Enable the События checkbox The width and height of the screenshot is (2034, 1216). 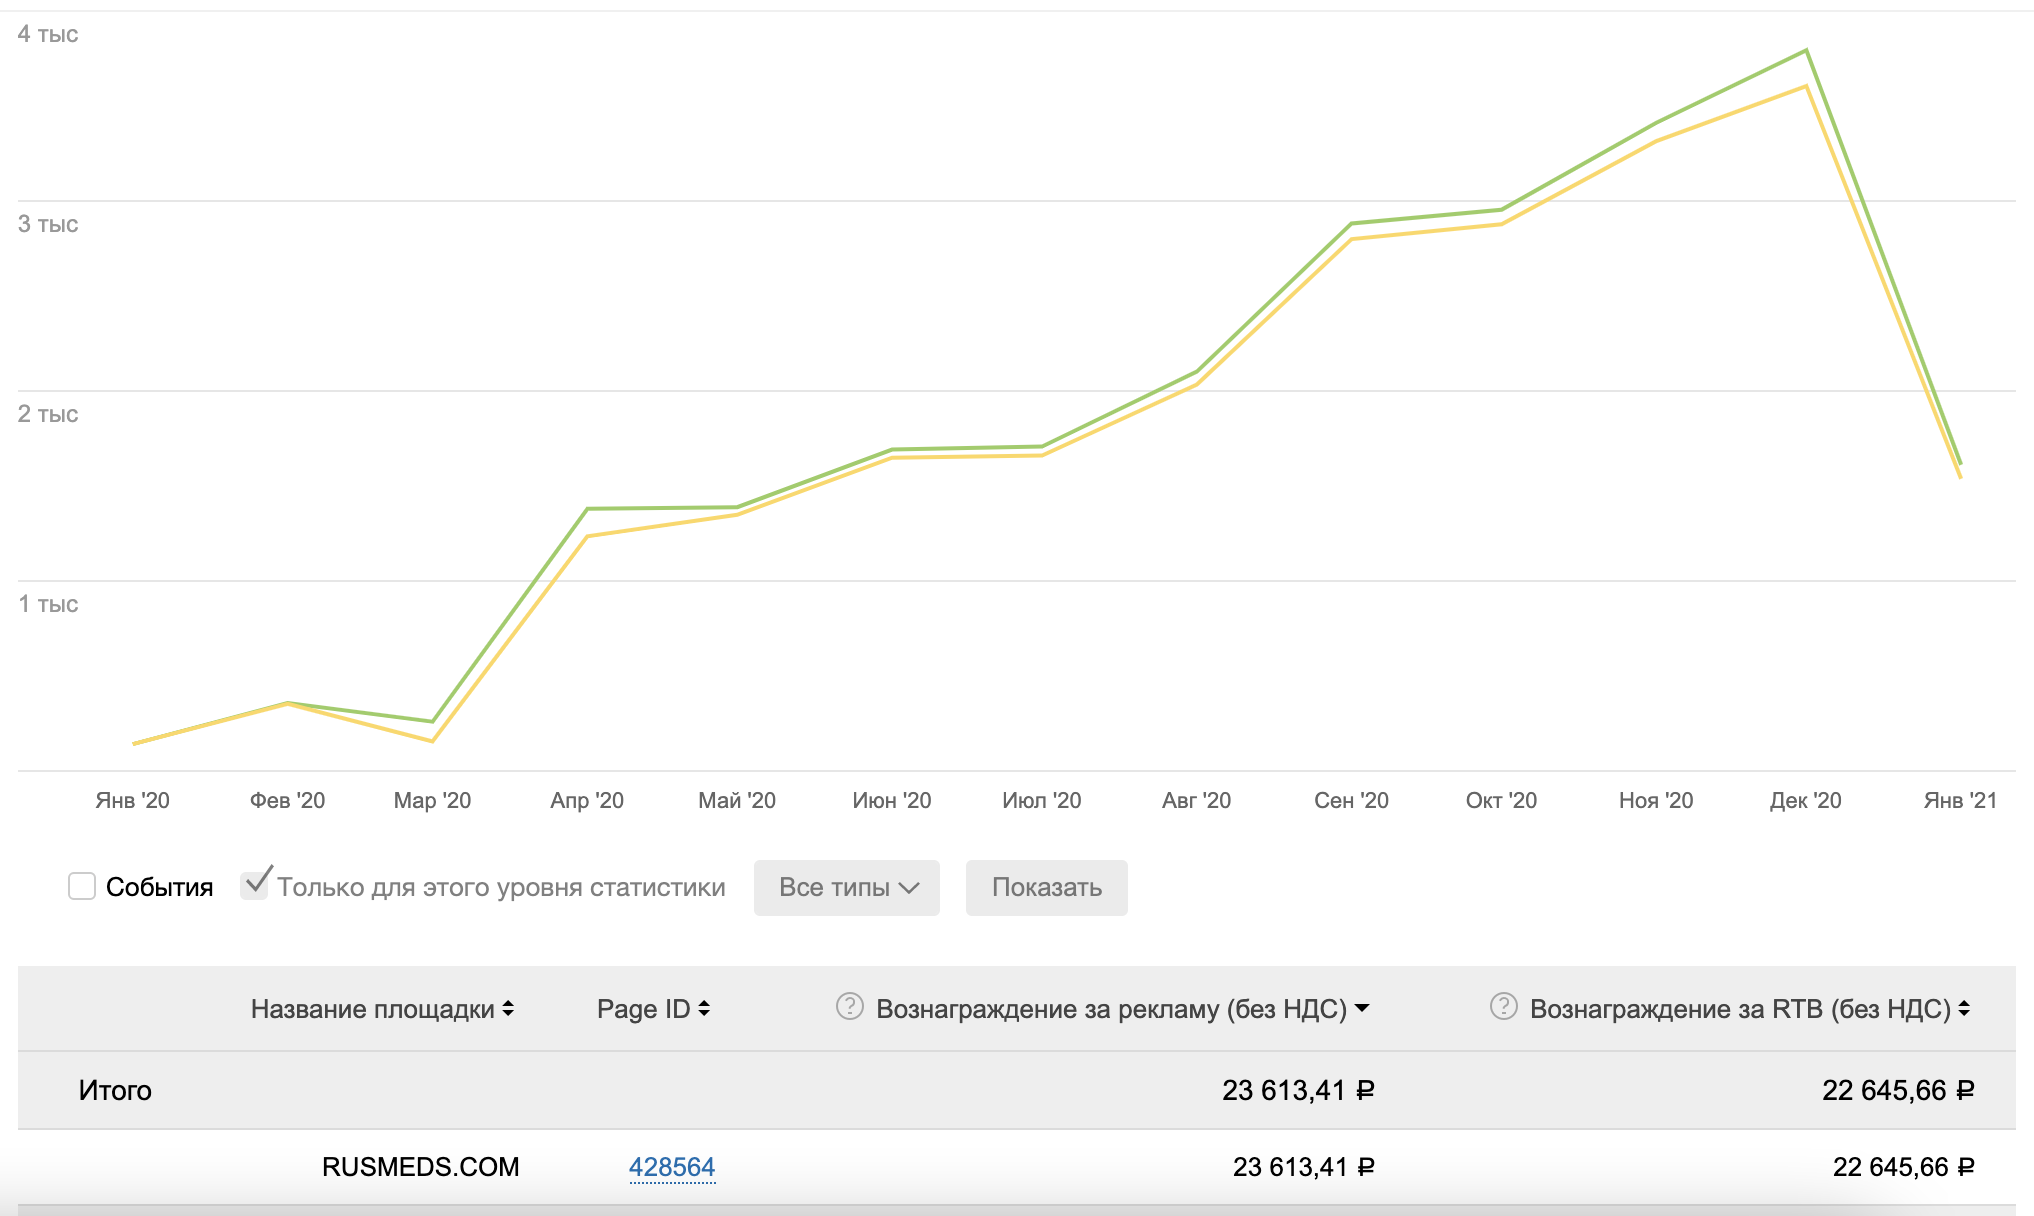tap(82, 886)
